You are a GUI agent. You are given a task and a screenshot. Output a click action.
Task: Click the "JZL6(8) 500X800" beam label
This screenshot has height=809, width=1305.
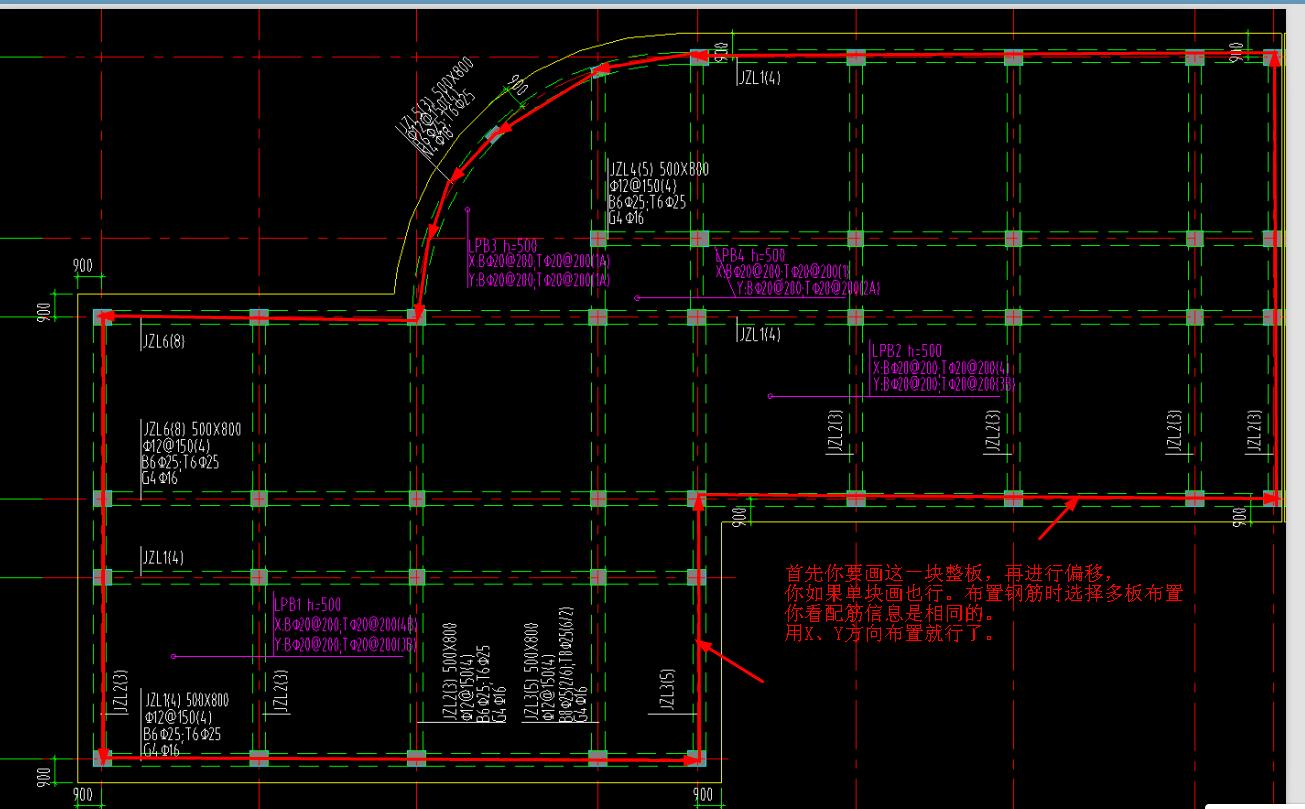point(191,429)
